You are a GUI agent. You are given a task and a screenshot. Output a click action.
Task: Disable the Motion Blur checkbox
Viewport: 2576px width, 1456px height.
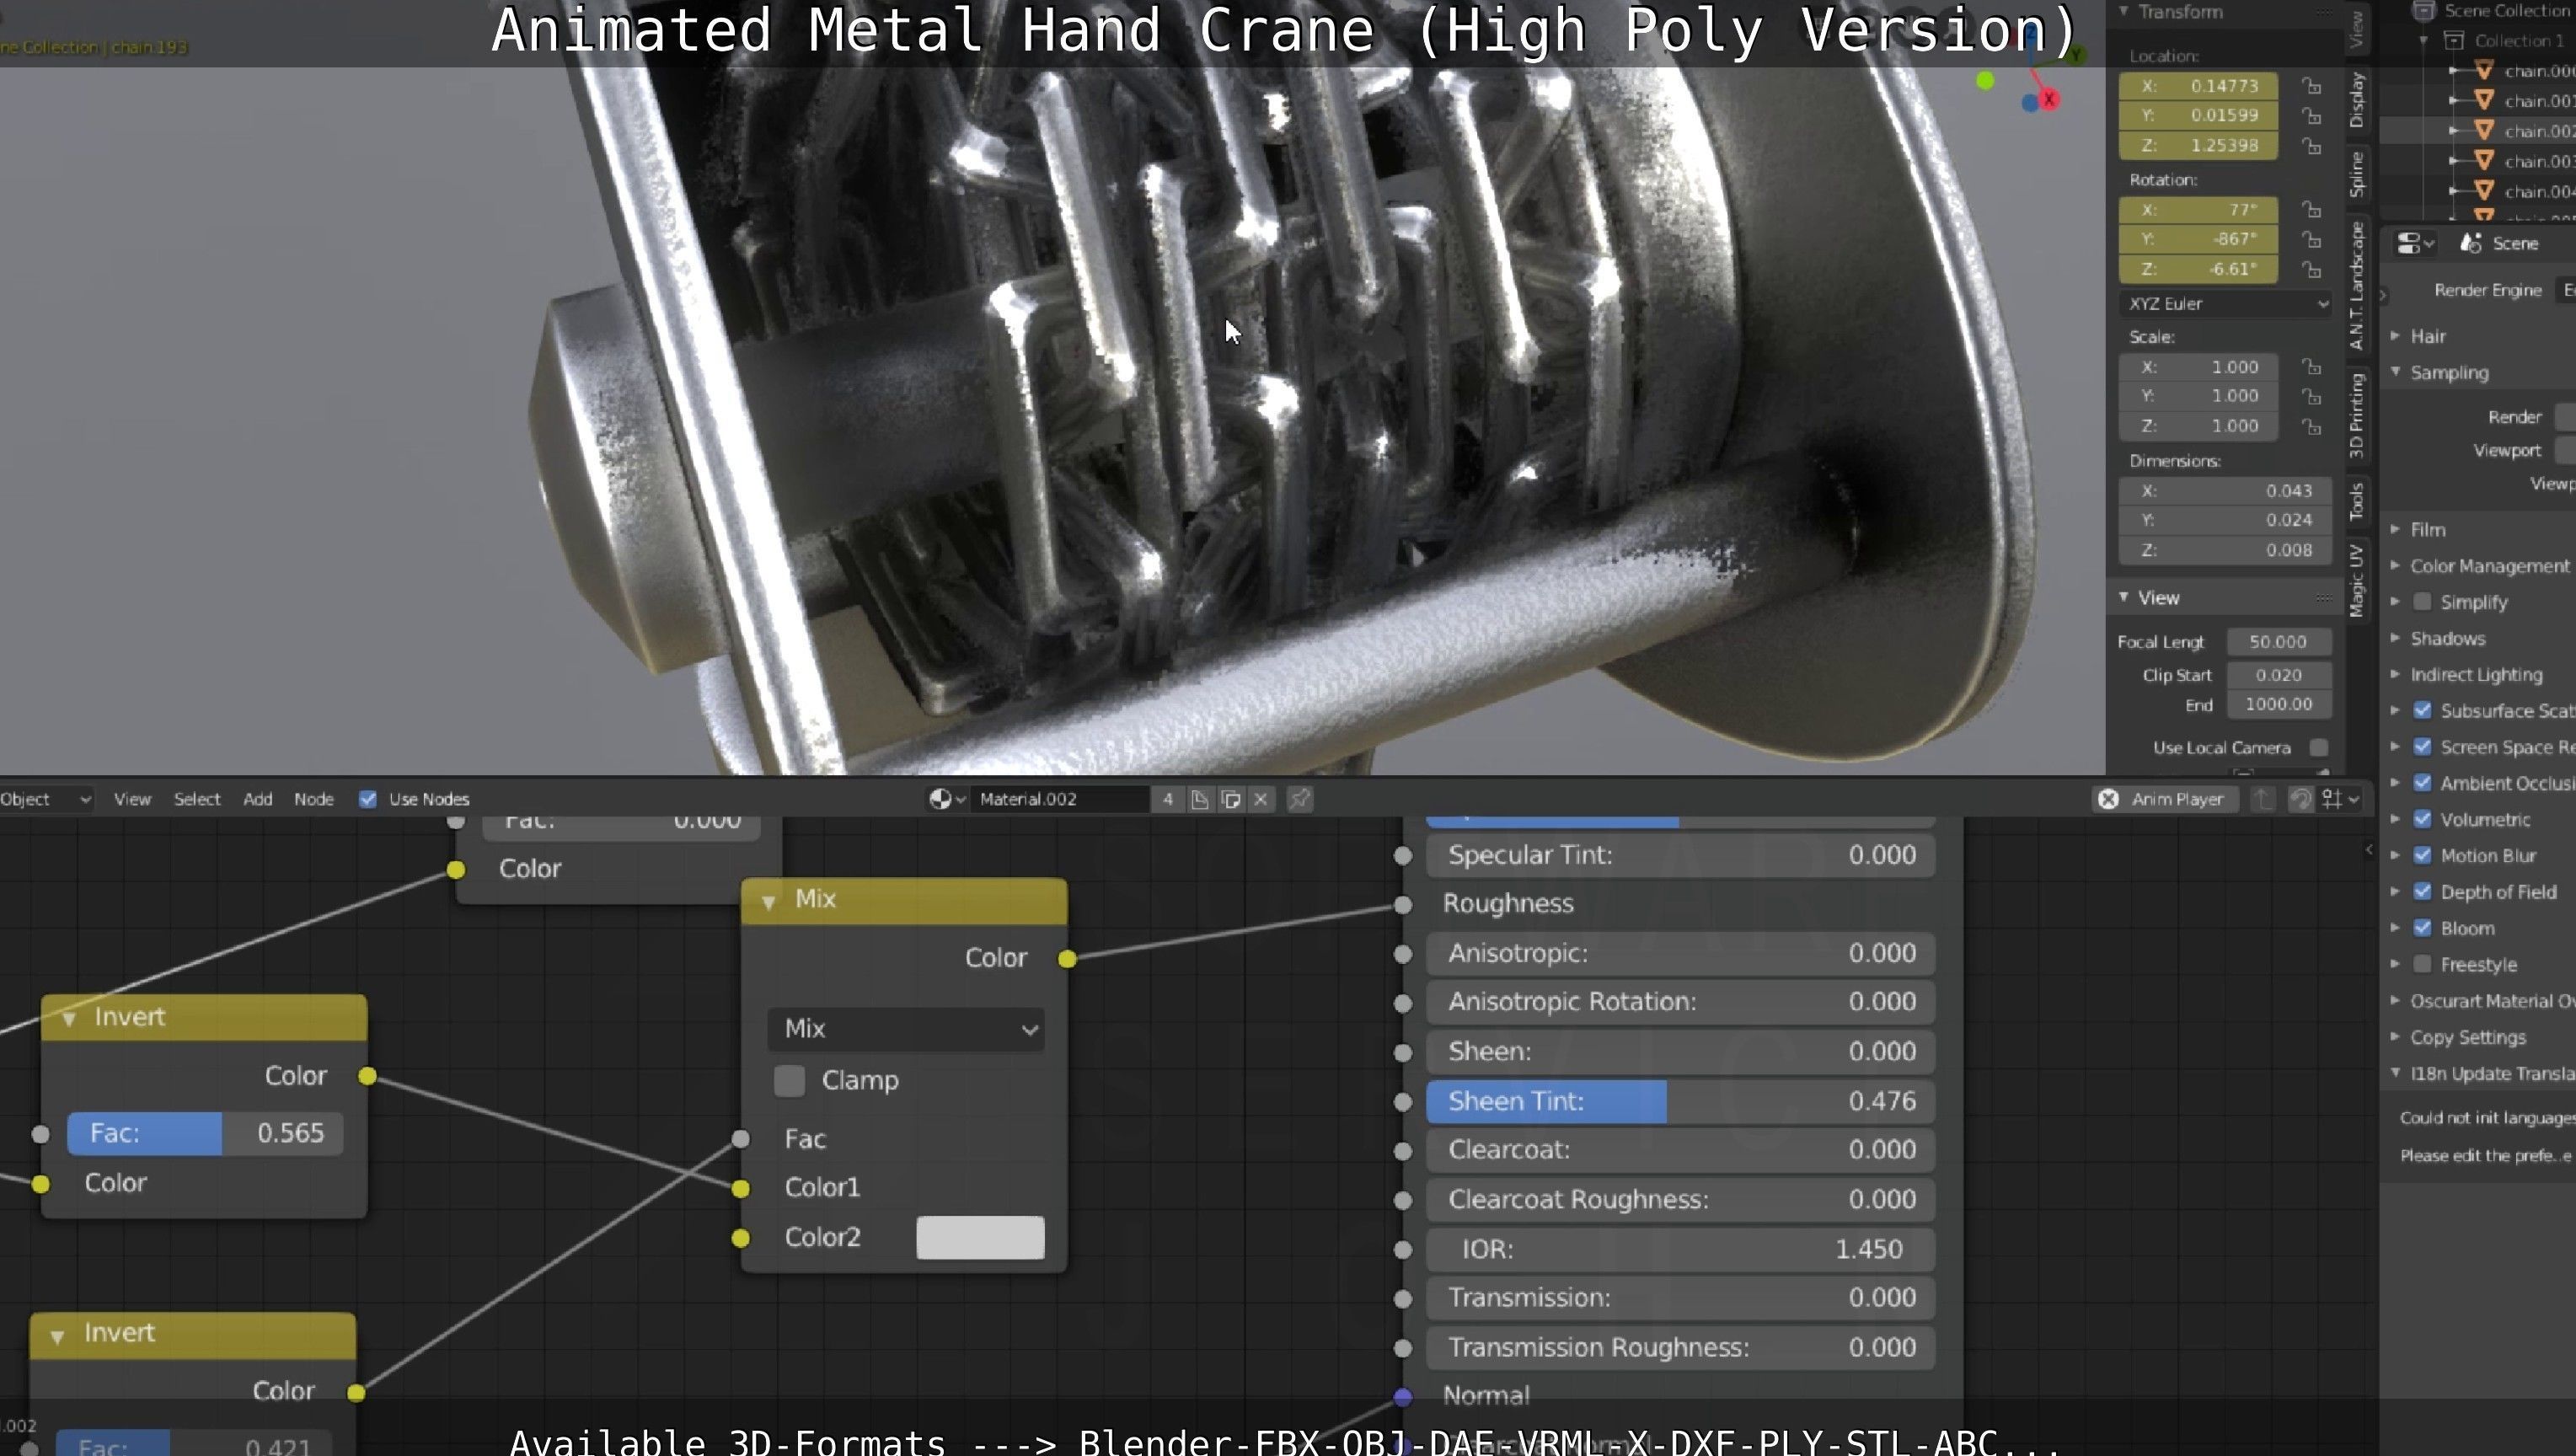[x=2422, y=856]
